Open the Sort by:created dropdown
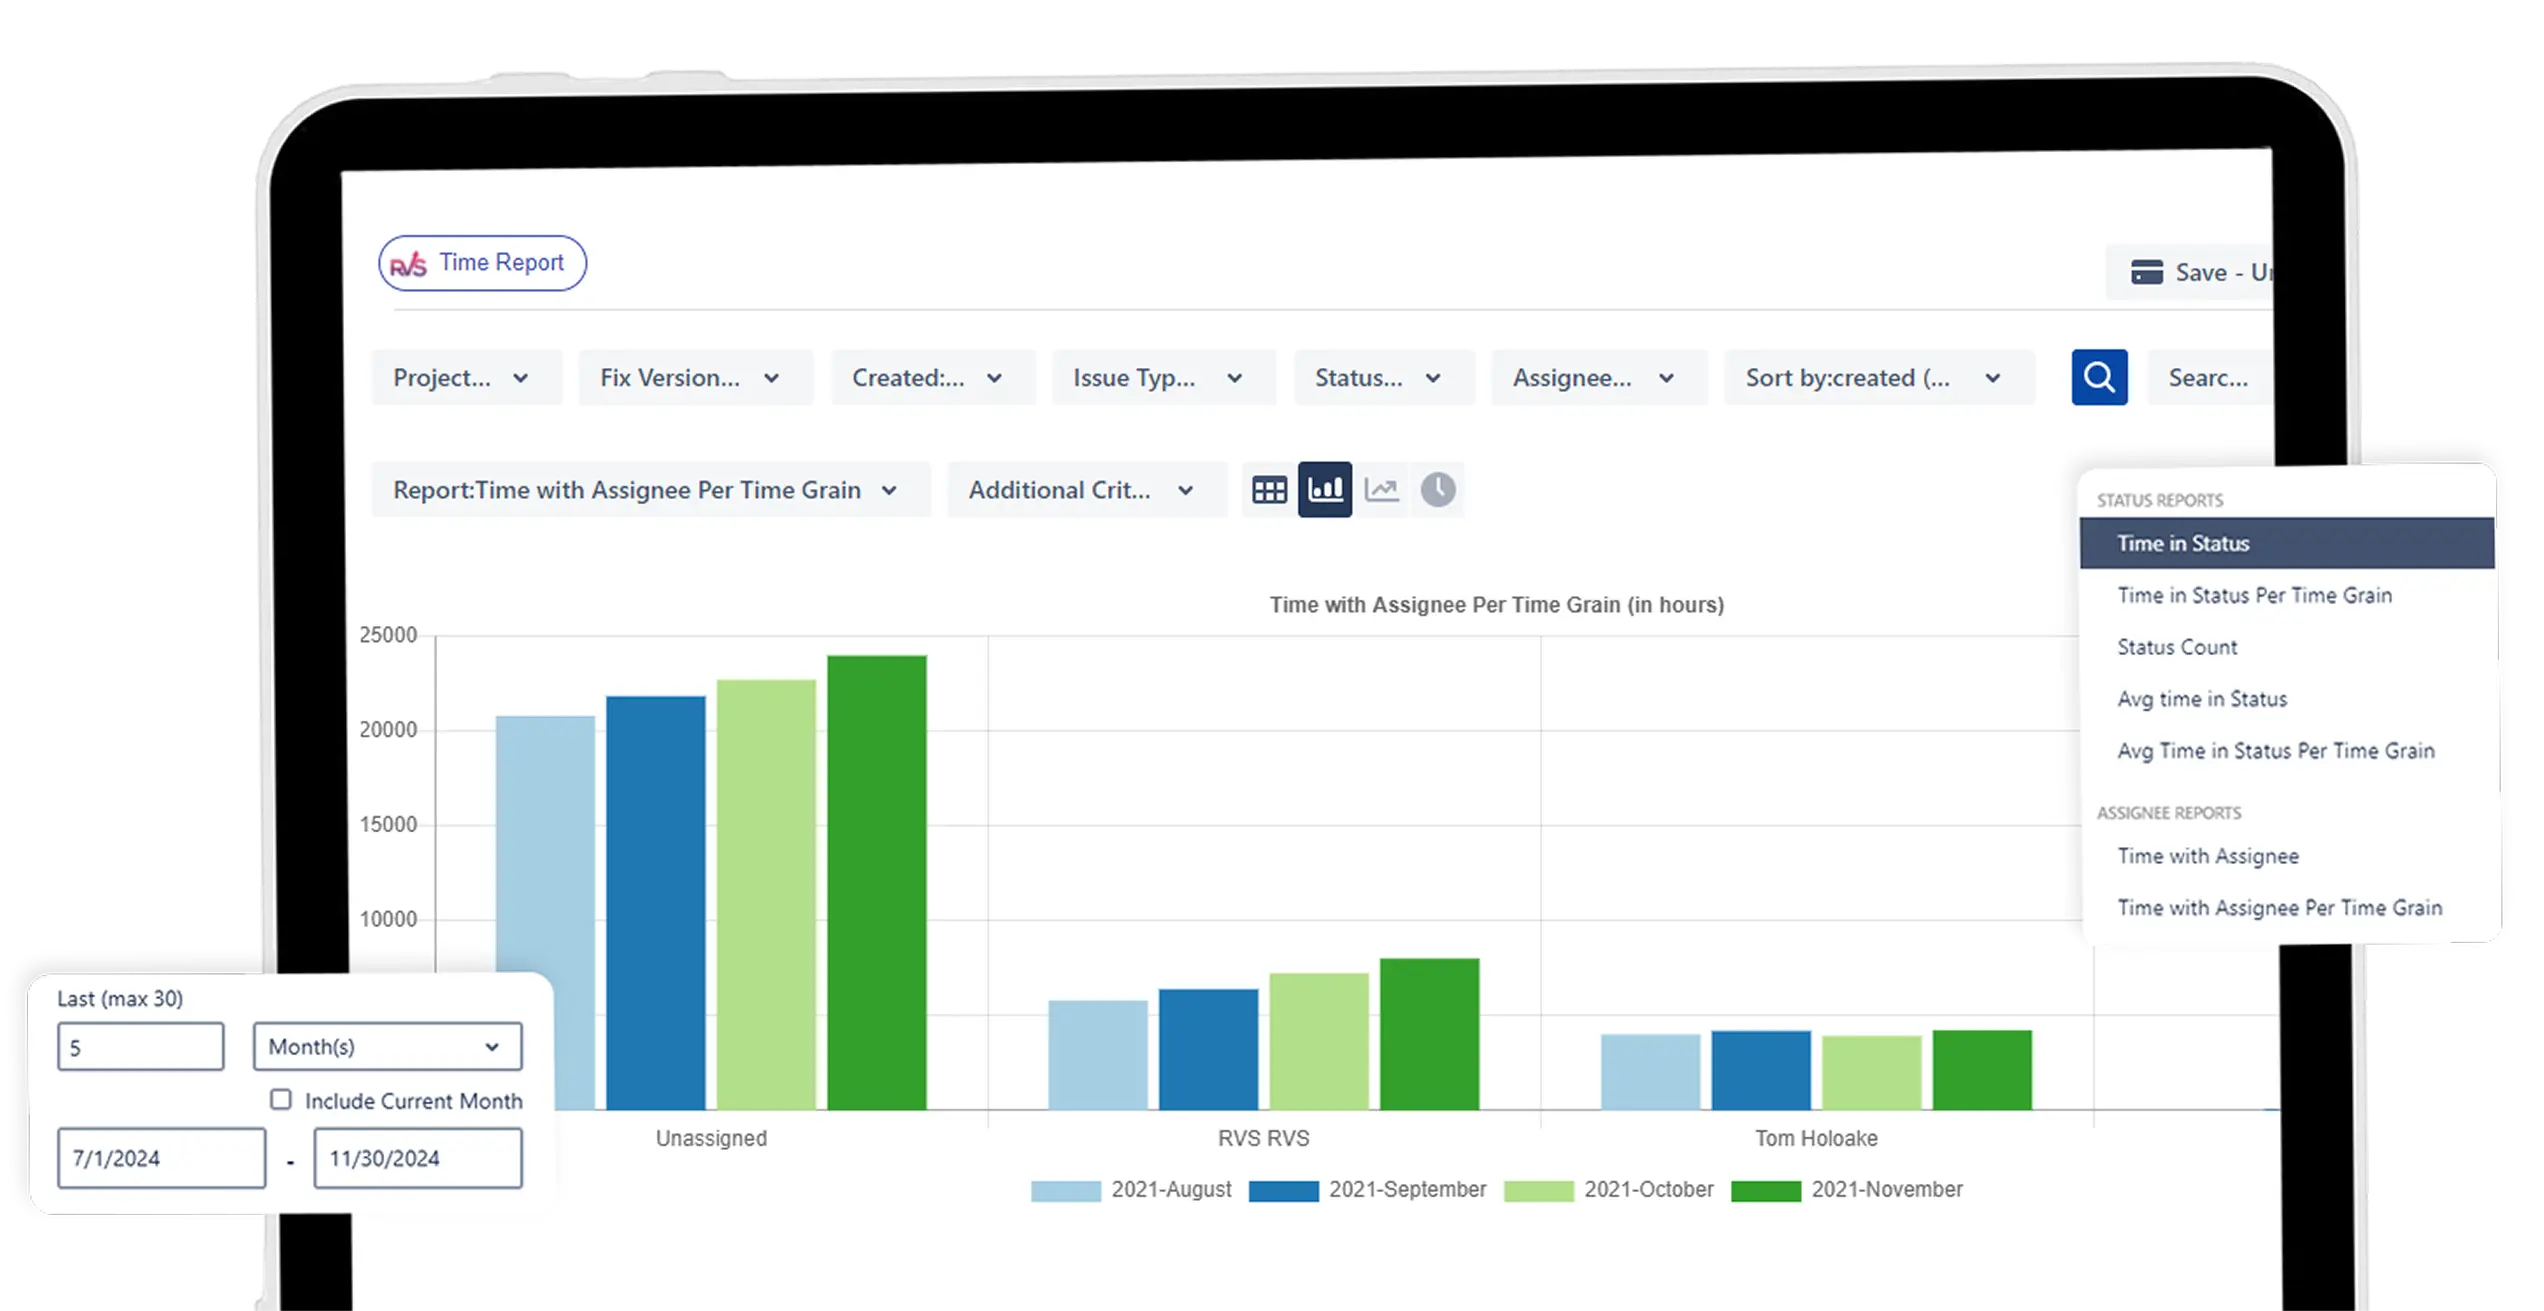The image size is (2544, 1311). coord(1878,377)
